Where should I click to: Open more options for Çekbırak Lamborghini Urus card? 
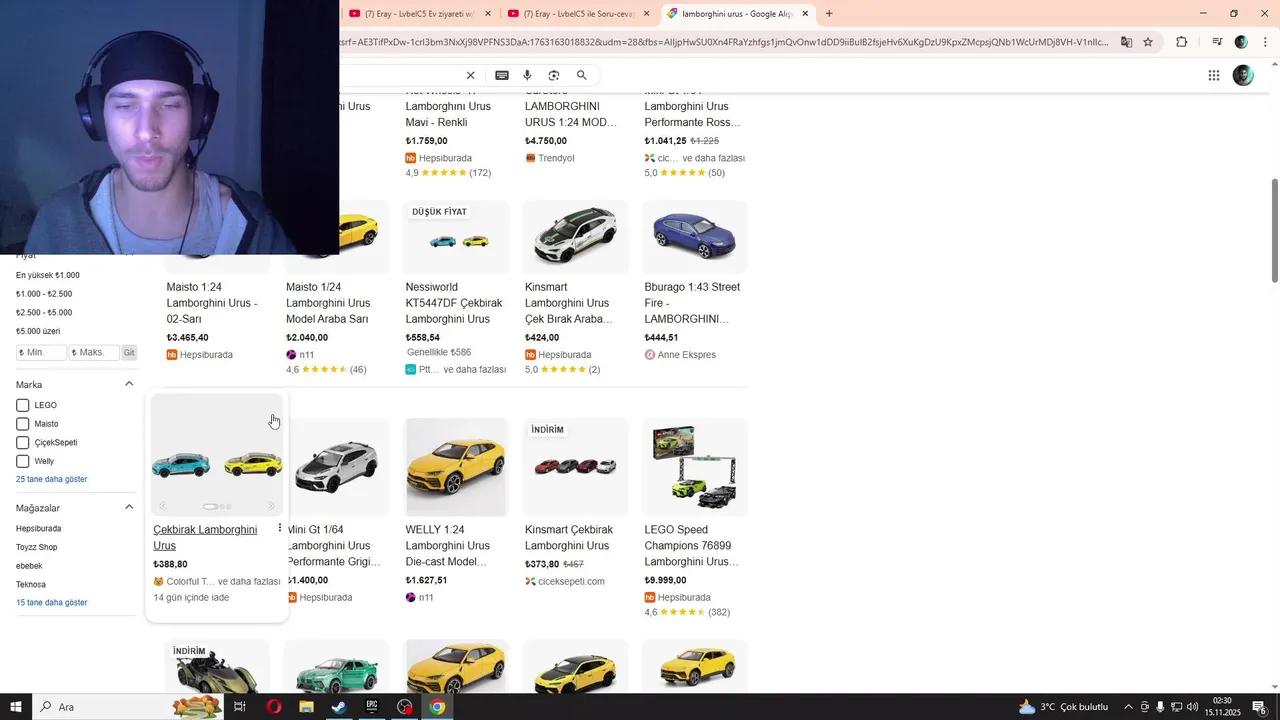point(279,528)
